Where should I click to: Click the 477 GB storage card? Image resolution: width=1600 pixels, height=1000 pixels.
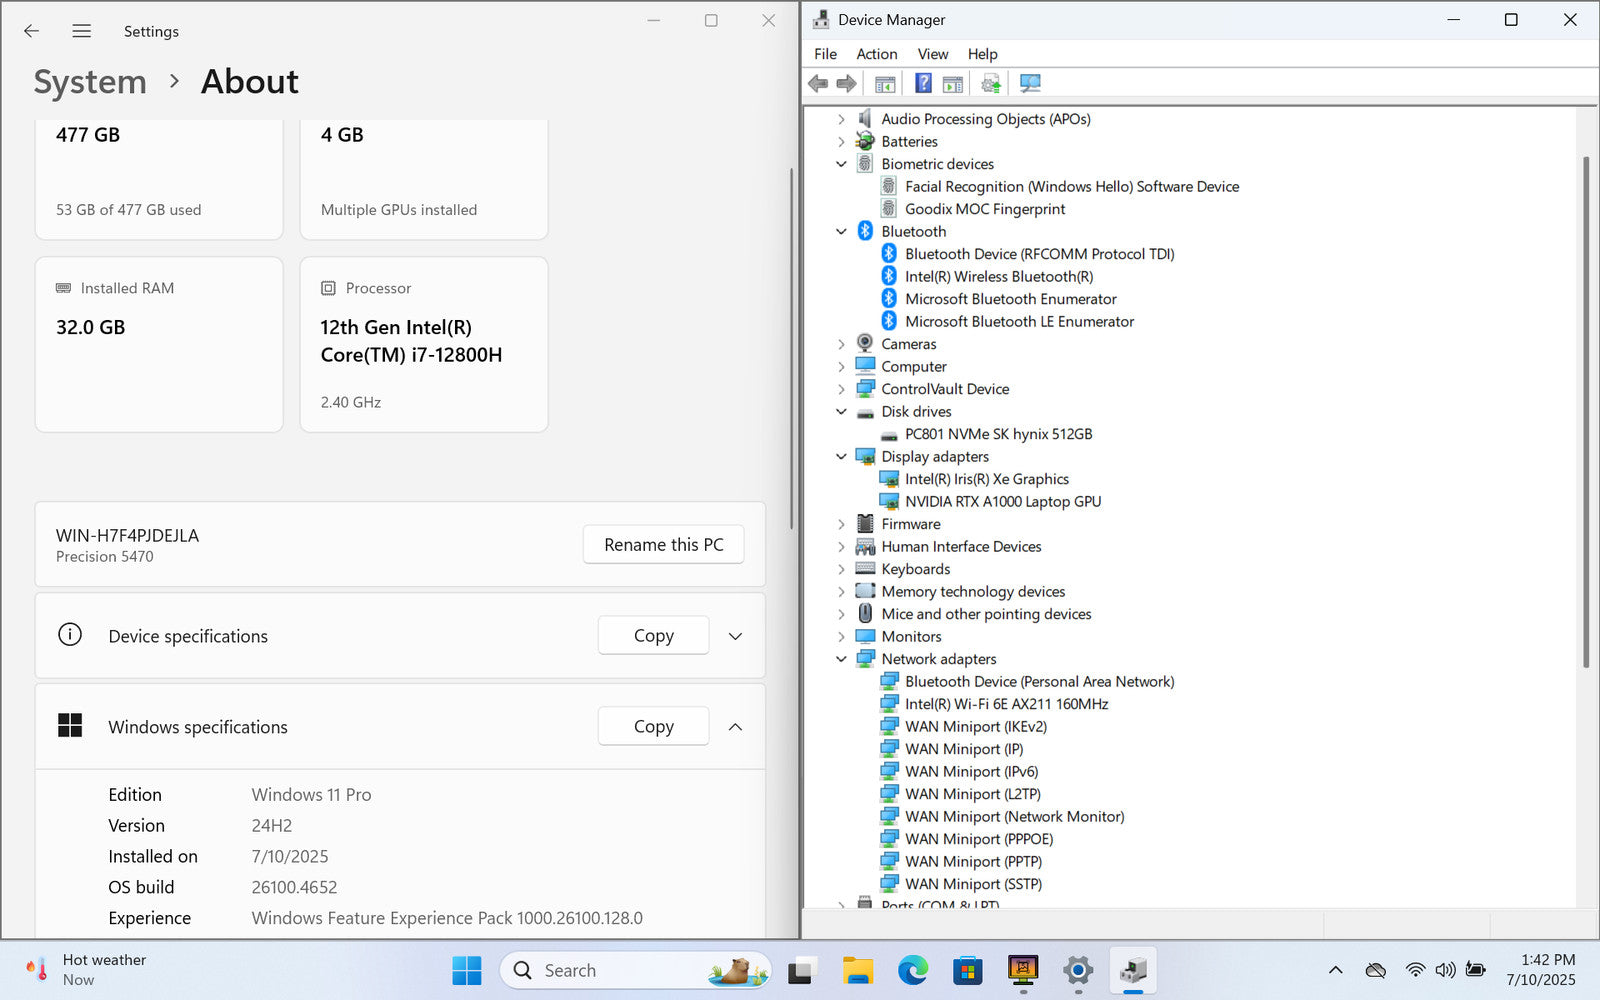[159, 178]
